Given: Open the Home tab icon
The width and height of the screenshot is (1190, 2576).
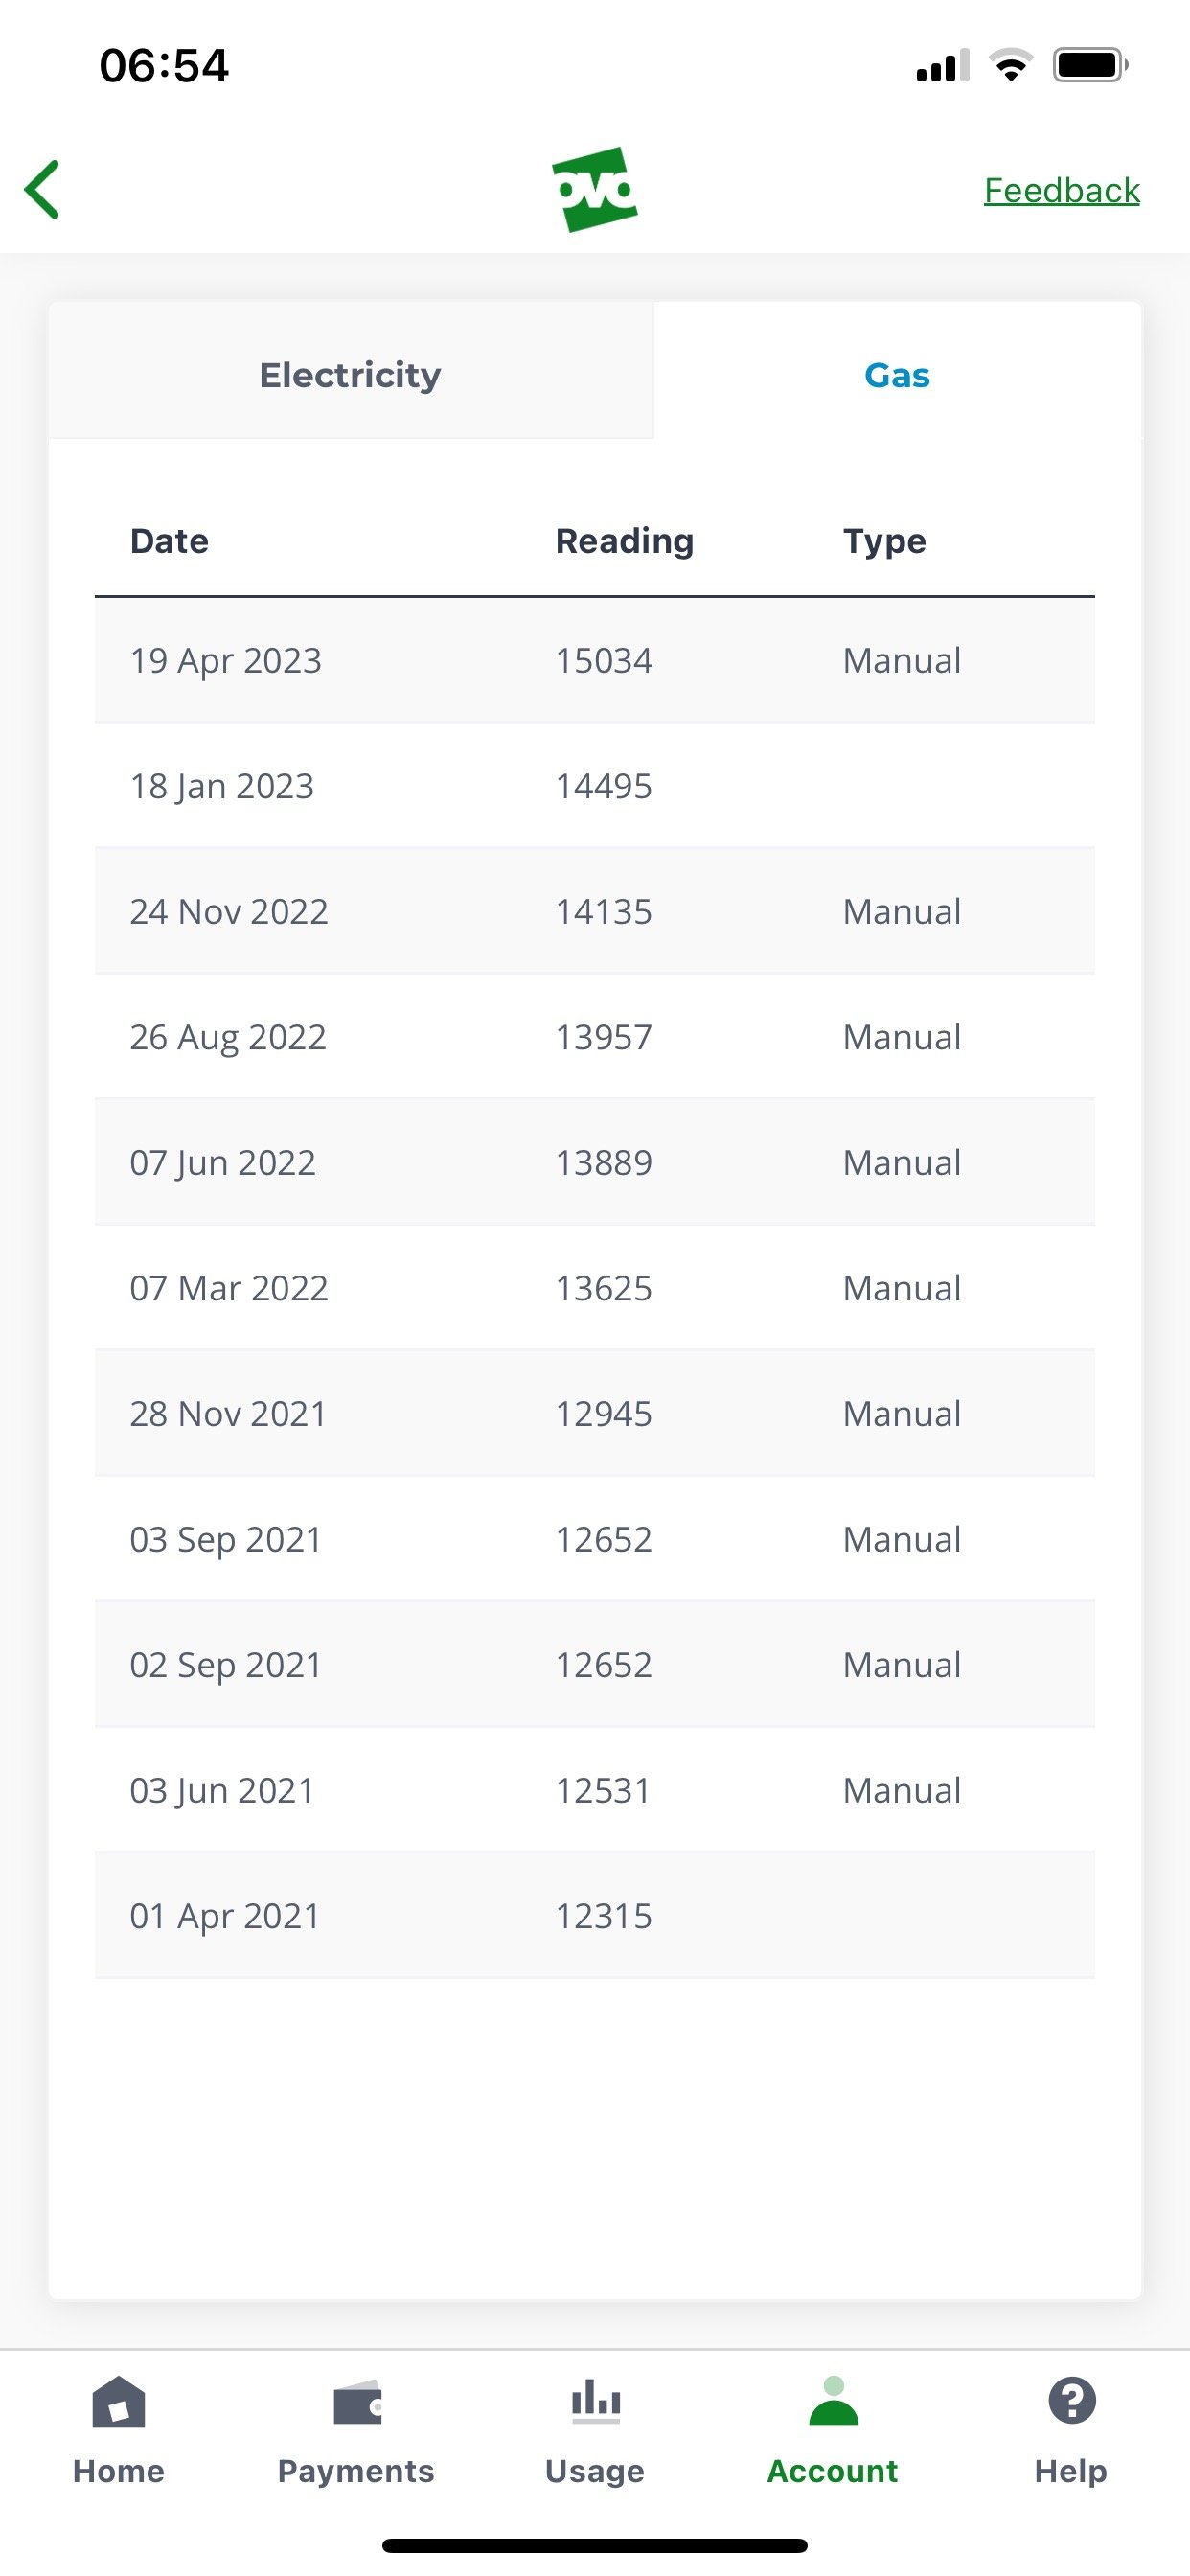Looking at the screenshot, I should click(x=119, y=2402).
